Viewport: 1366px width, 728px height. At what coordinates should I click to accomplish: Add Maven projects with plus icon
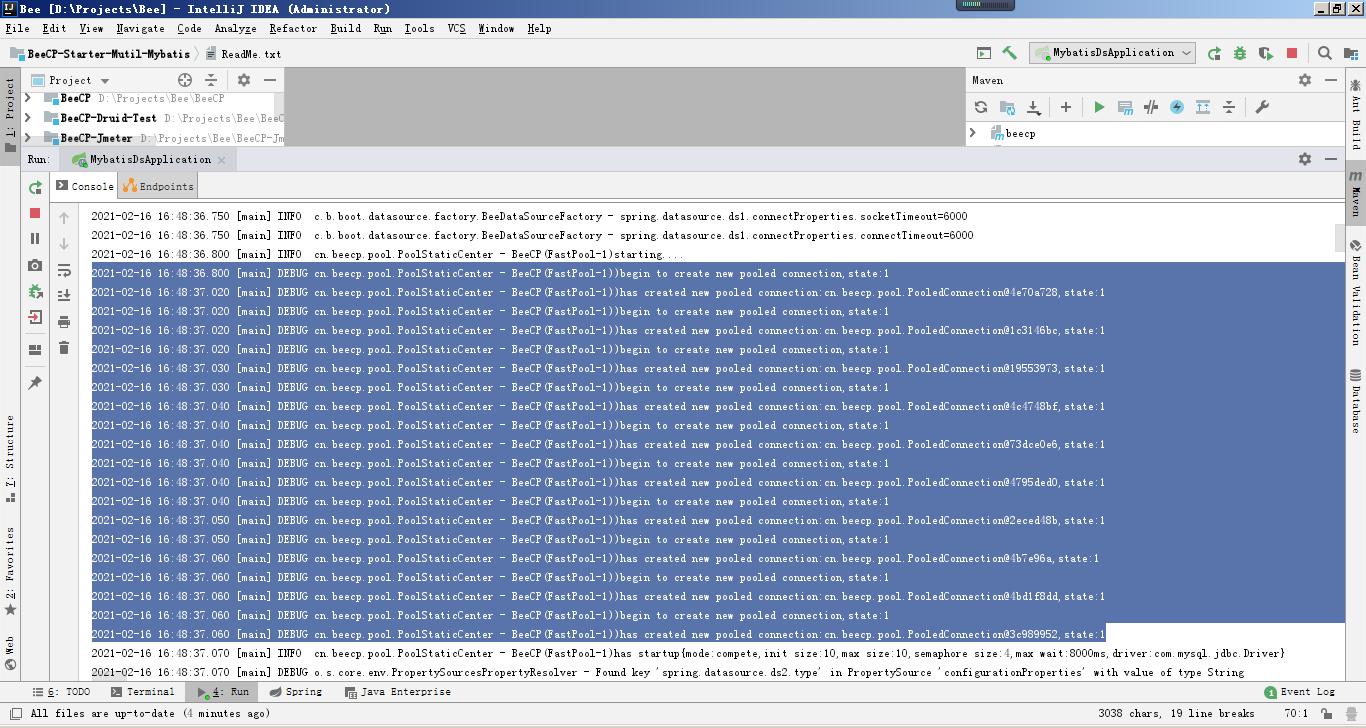pos(1066,107)
